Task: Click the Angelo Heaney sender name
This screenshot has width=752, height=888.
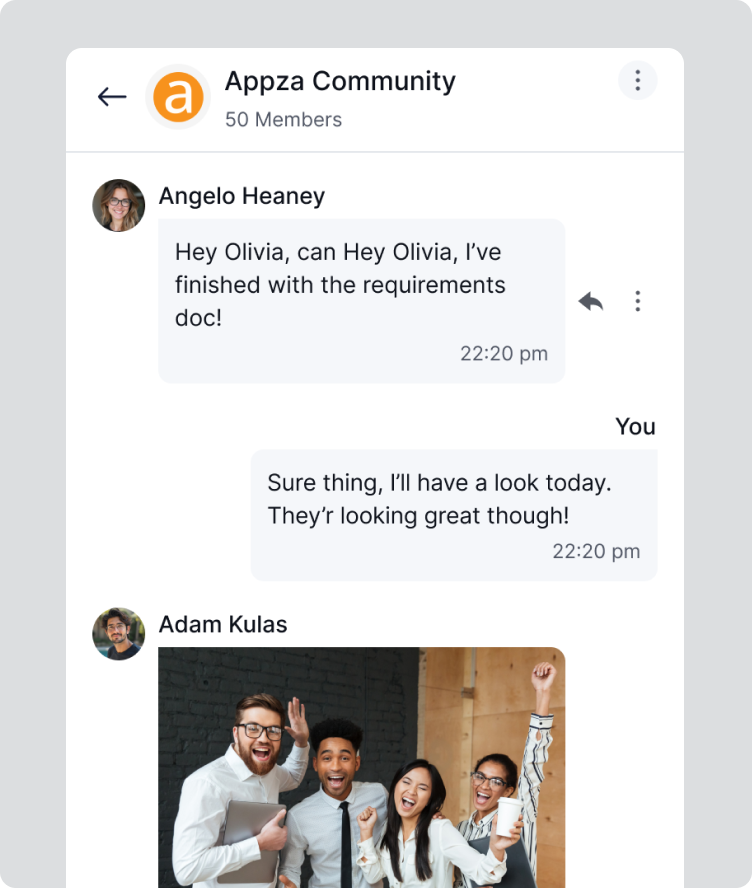Action: coord(242,196)
